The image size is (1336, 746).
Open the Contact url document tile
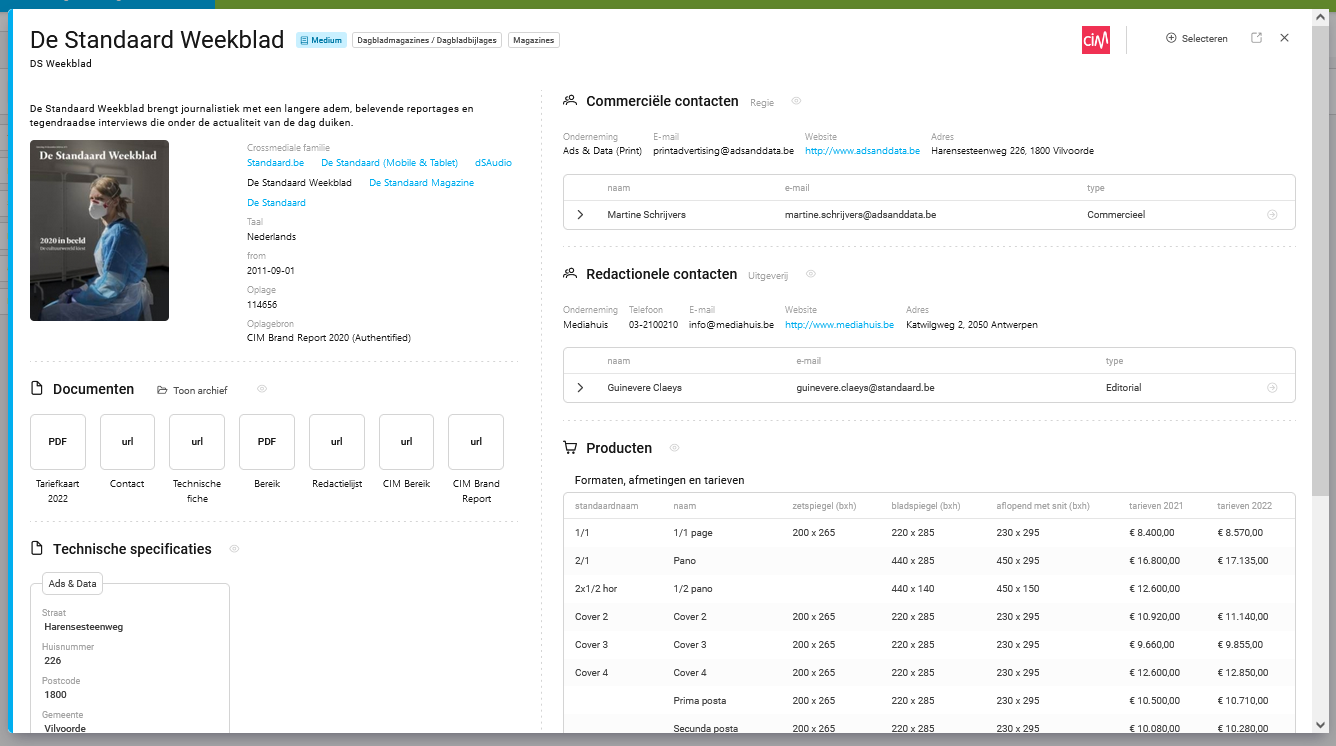[127, 442]
